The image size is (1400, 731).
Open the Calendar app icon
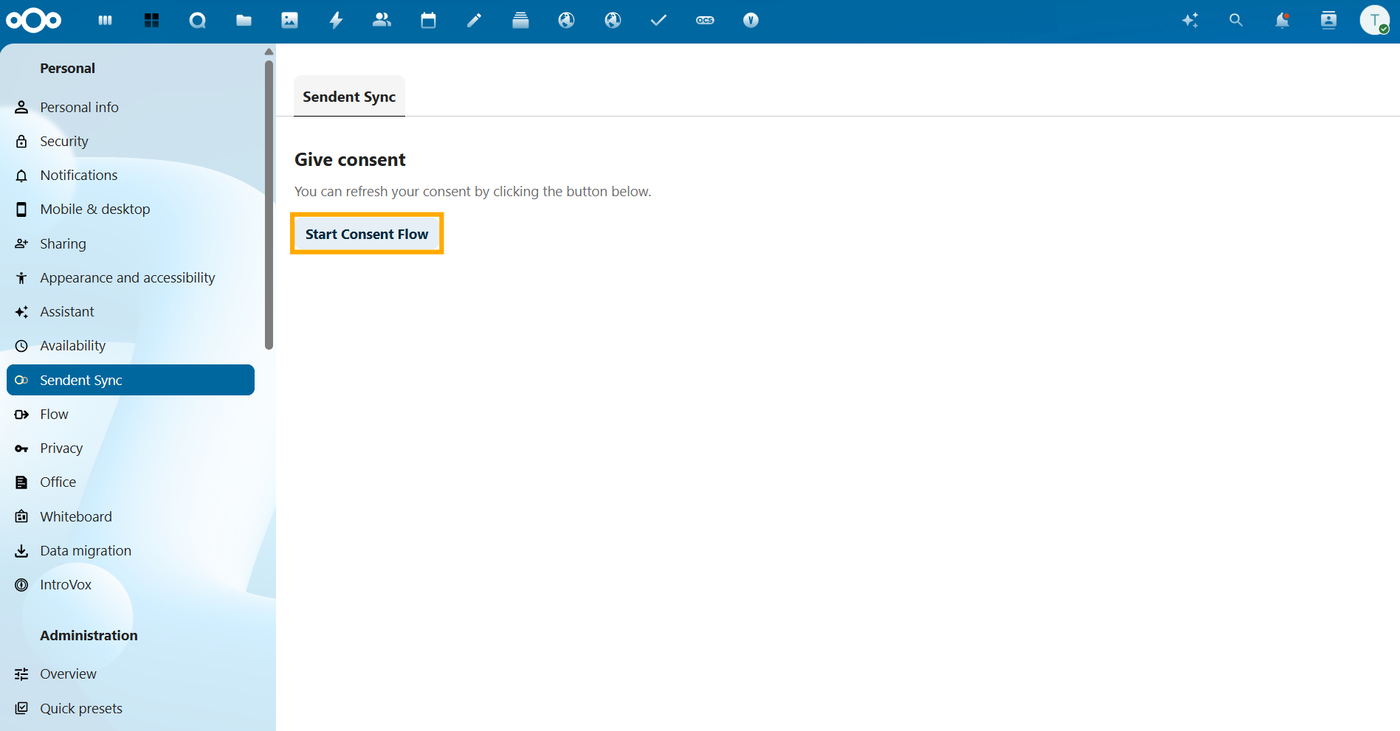point(428,20)
